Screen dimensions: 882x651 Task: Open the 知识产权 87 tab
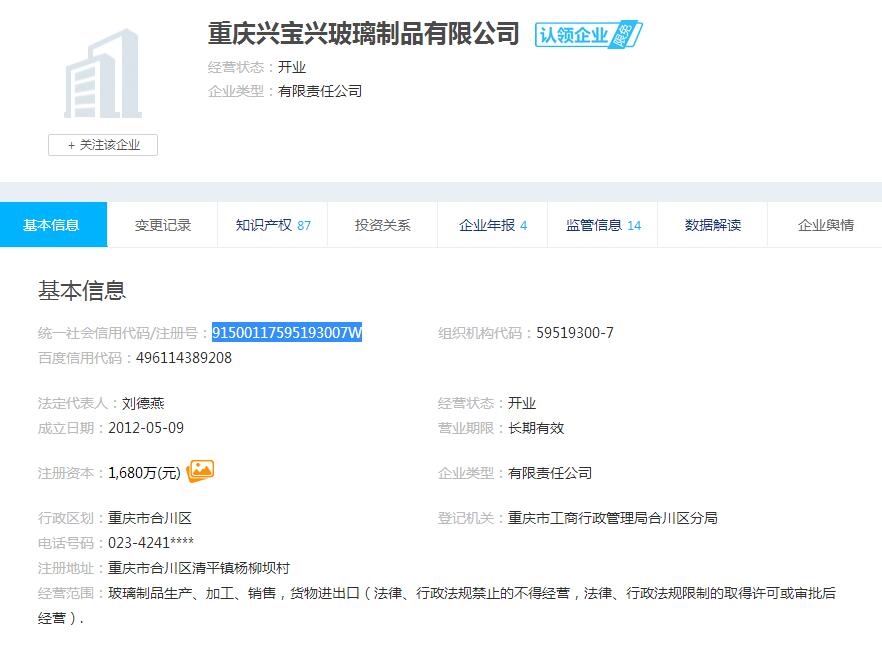[x=273, y=225]
